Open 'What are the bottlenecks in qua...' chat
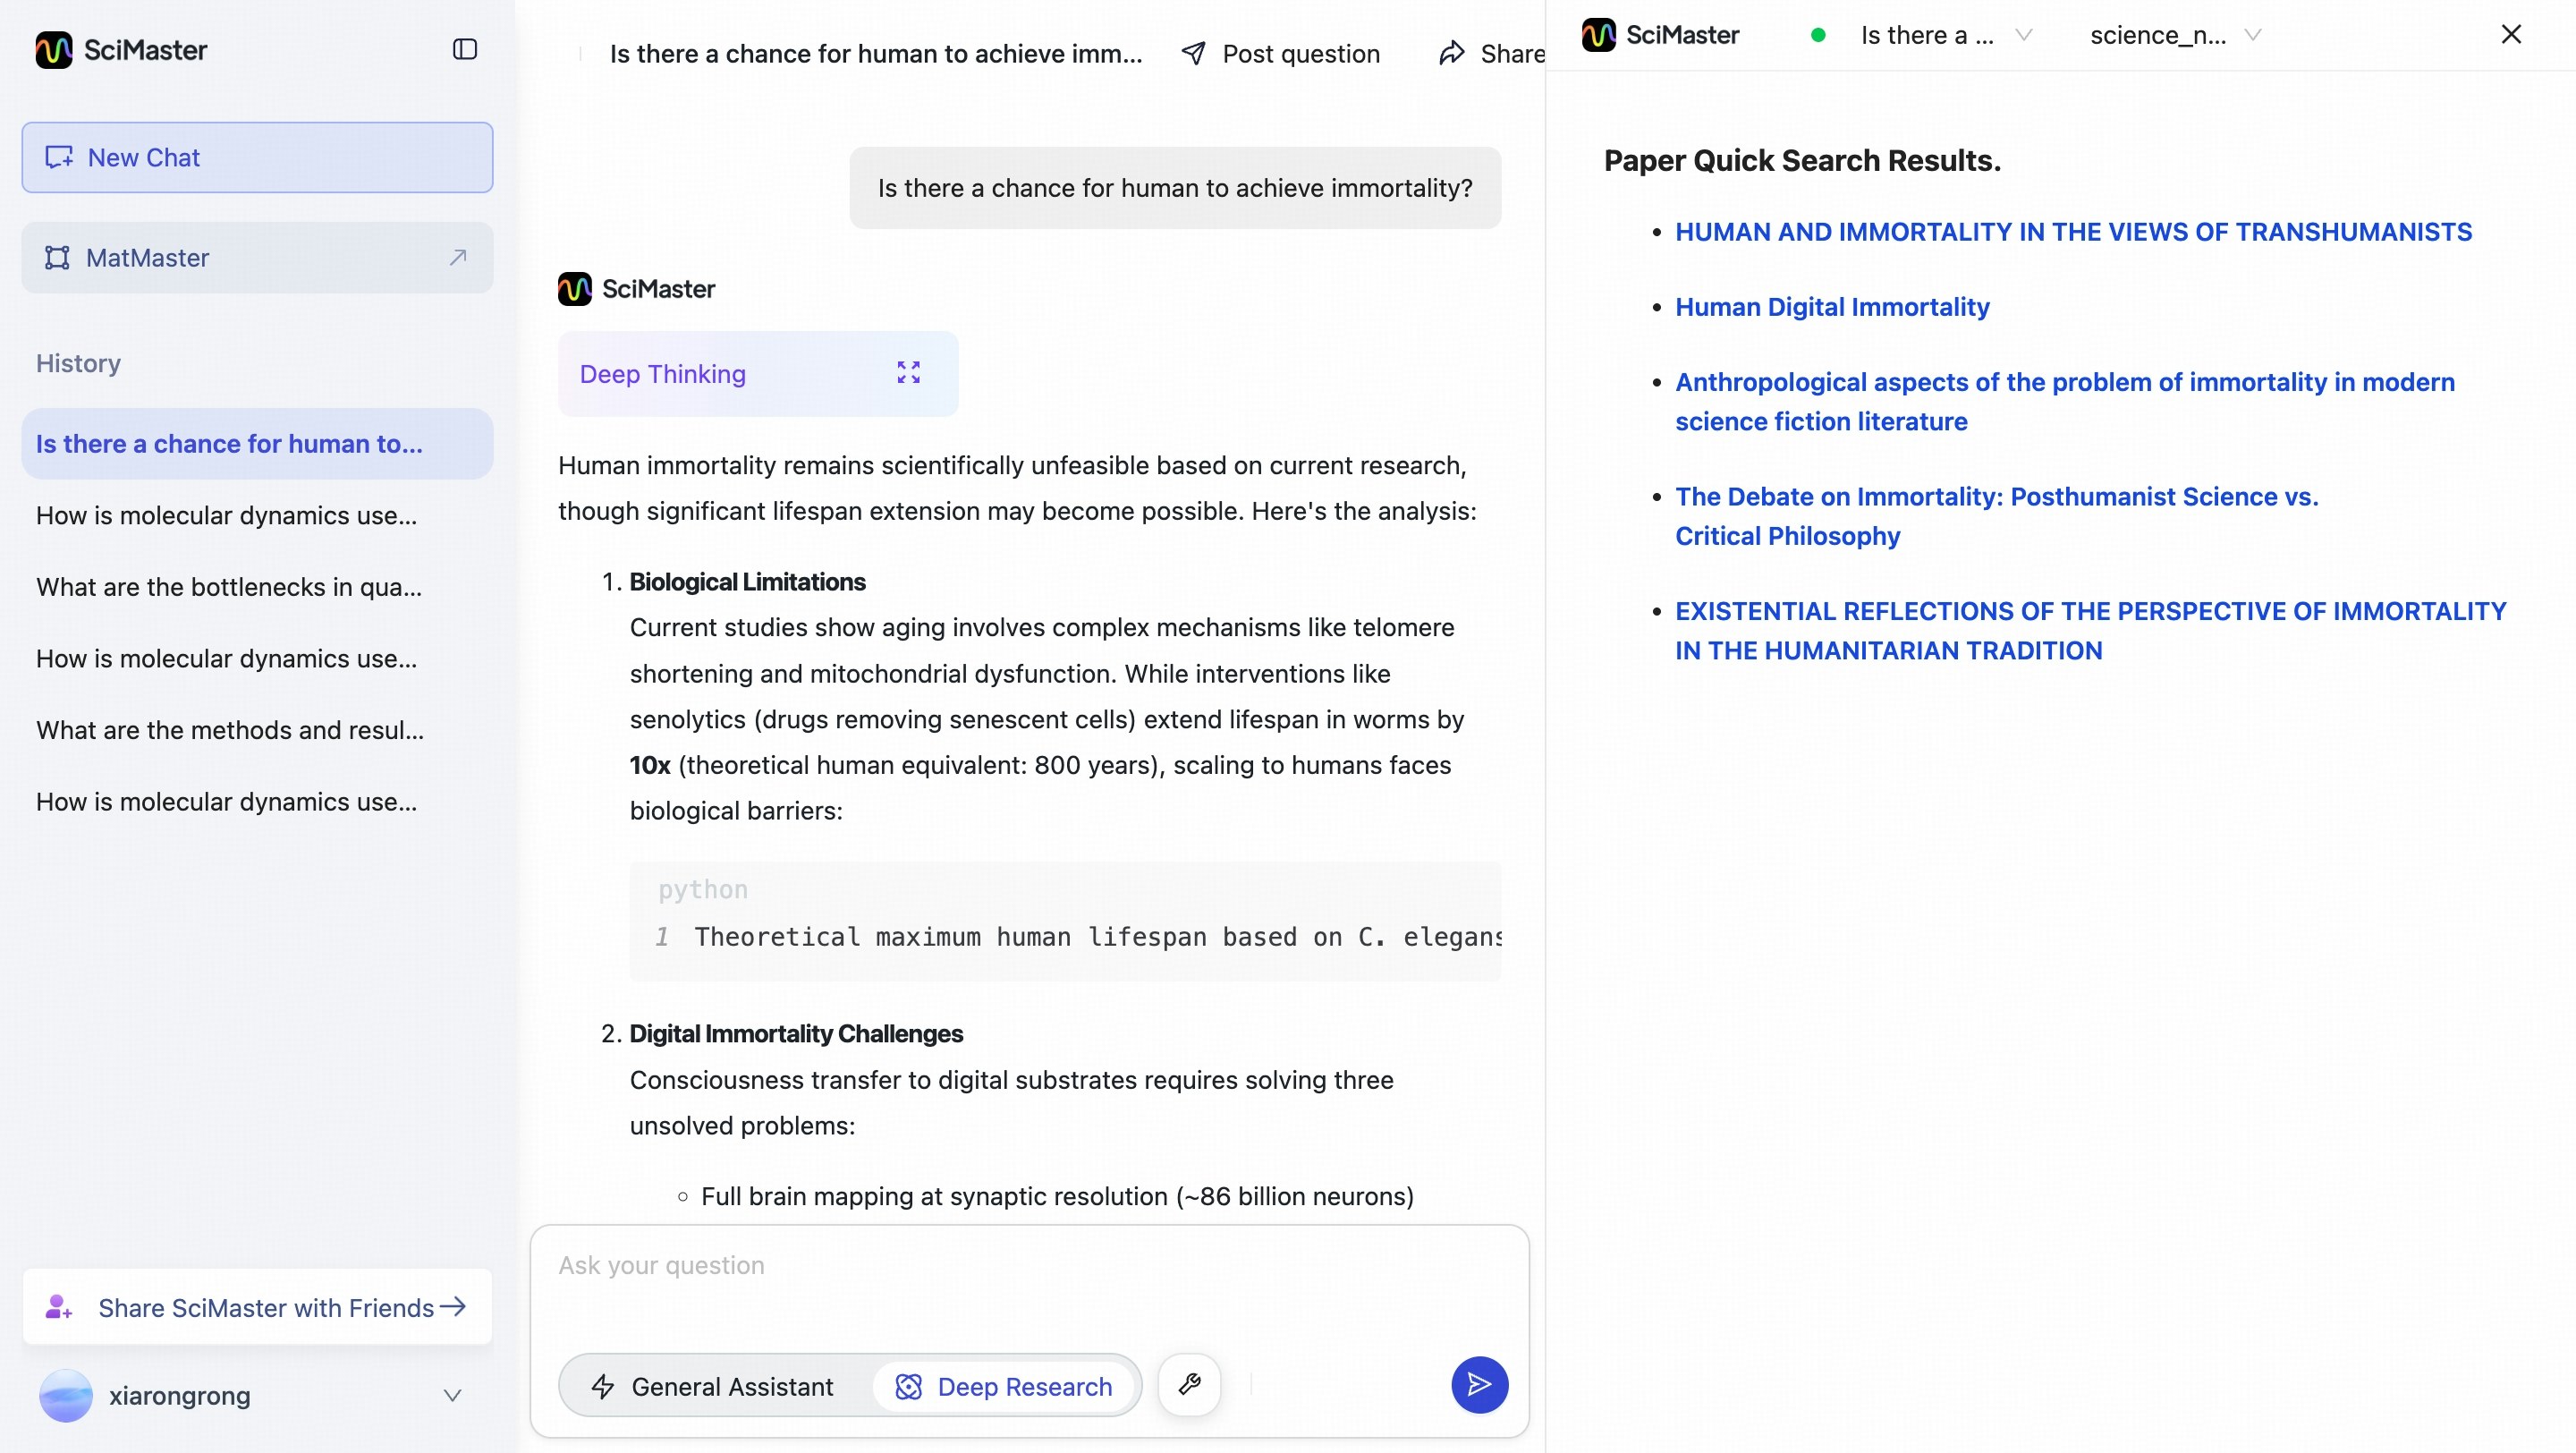The height and width of the screenshot is (1453, 2576). pos(229,587)
